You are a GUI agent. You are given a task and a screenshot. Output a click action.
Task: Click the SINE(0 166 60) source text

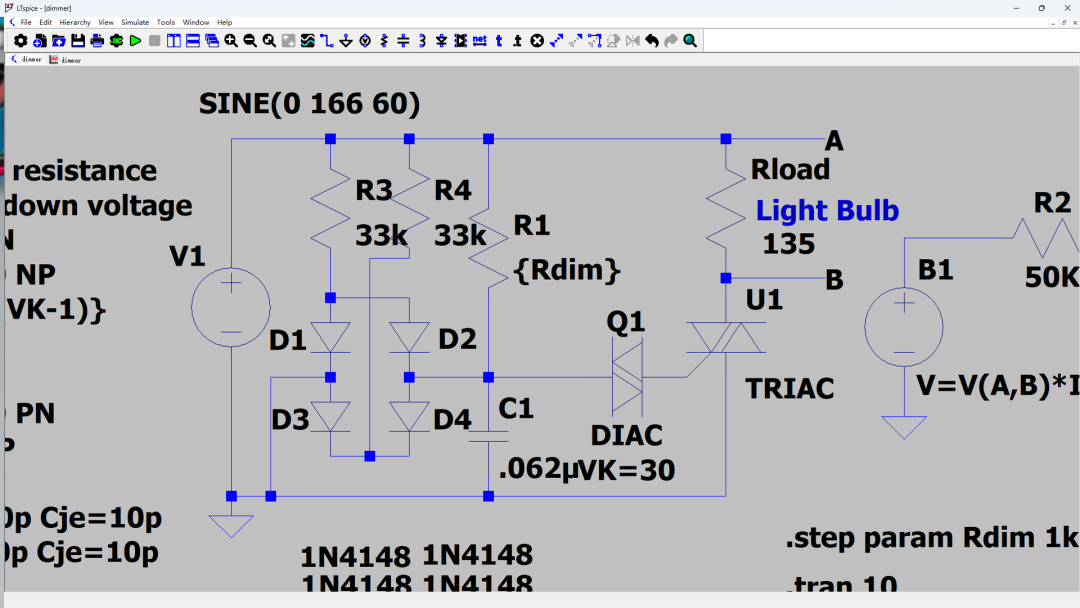[x=309, y=104]
